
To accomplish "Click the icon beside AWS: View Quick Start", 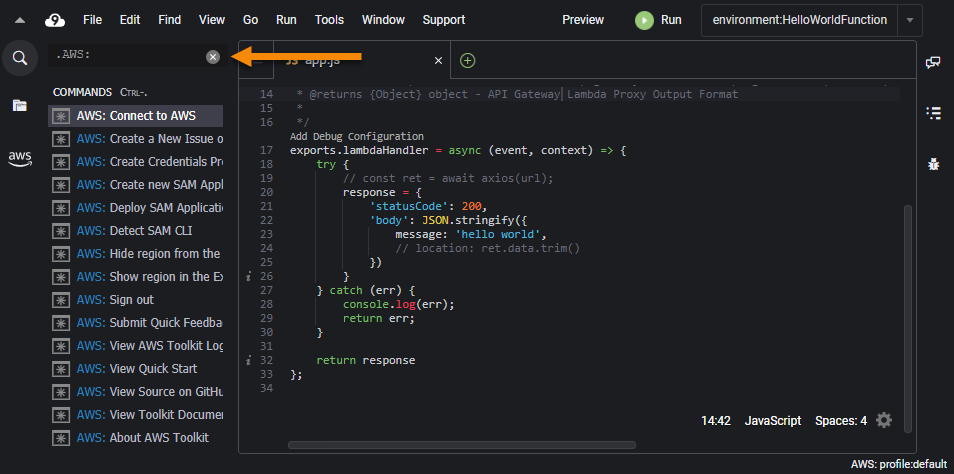I will [x=60, y=369].
